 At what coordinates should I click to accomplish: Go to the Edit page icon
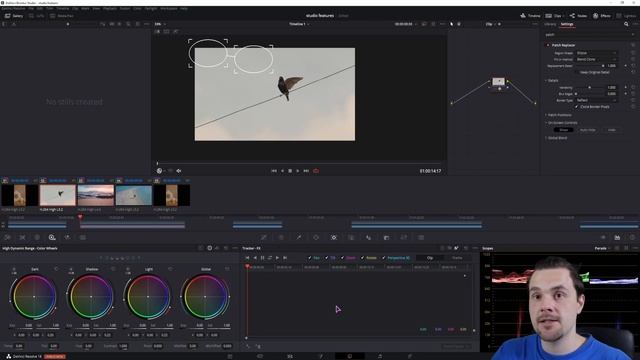point(290,356)
